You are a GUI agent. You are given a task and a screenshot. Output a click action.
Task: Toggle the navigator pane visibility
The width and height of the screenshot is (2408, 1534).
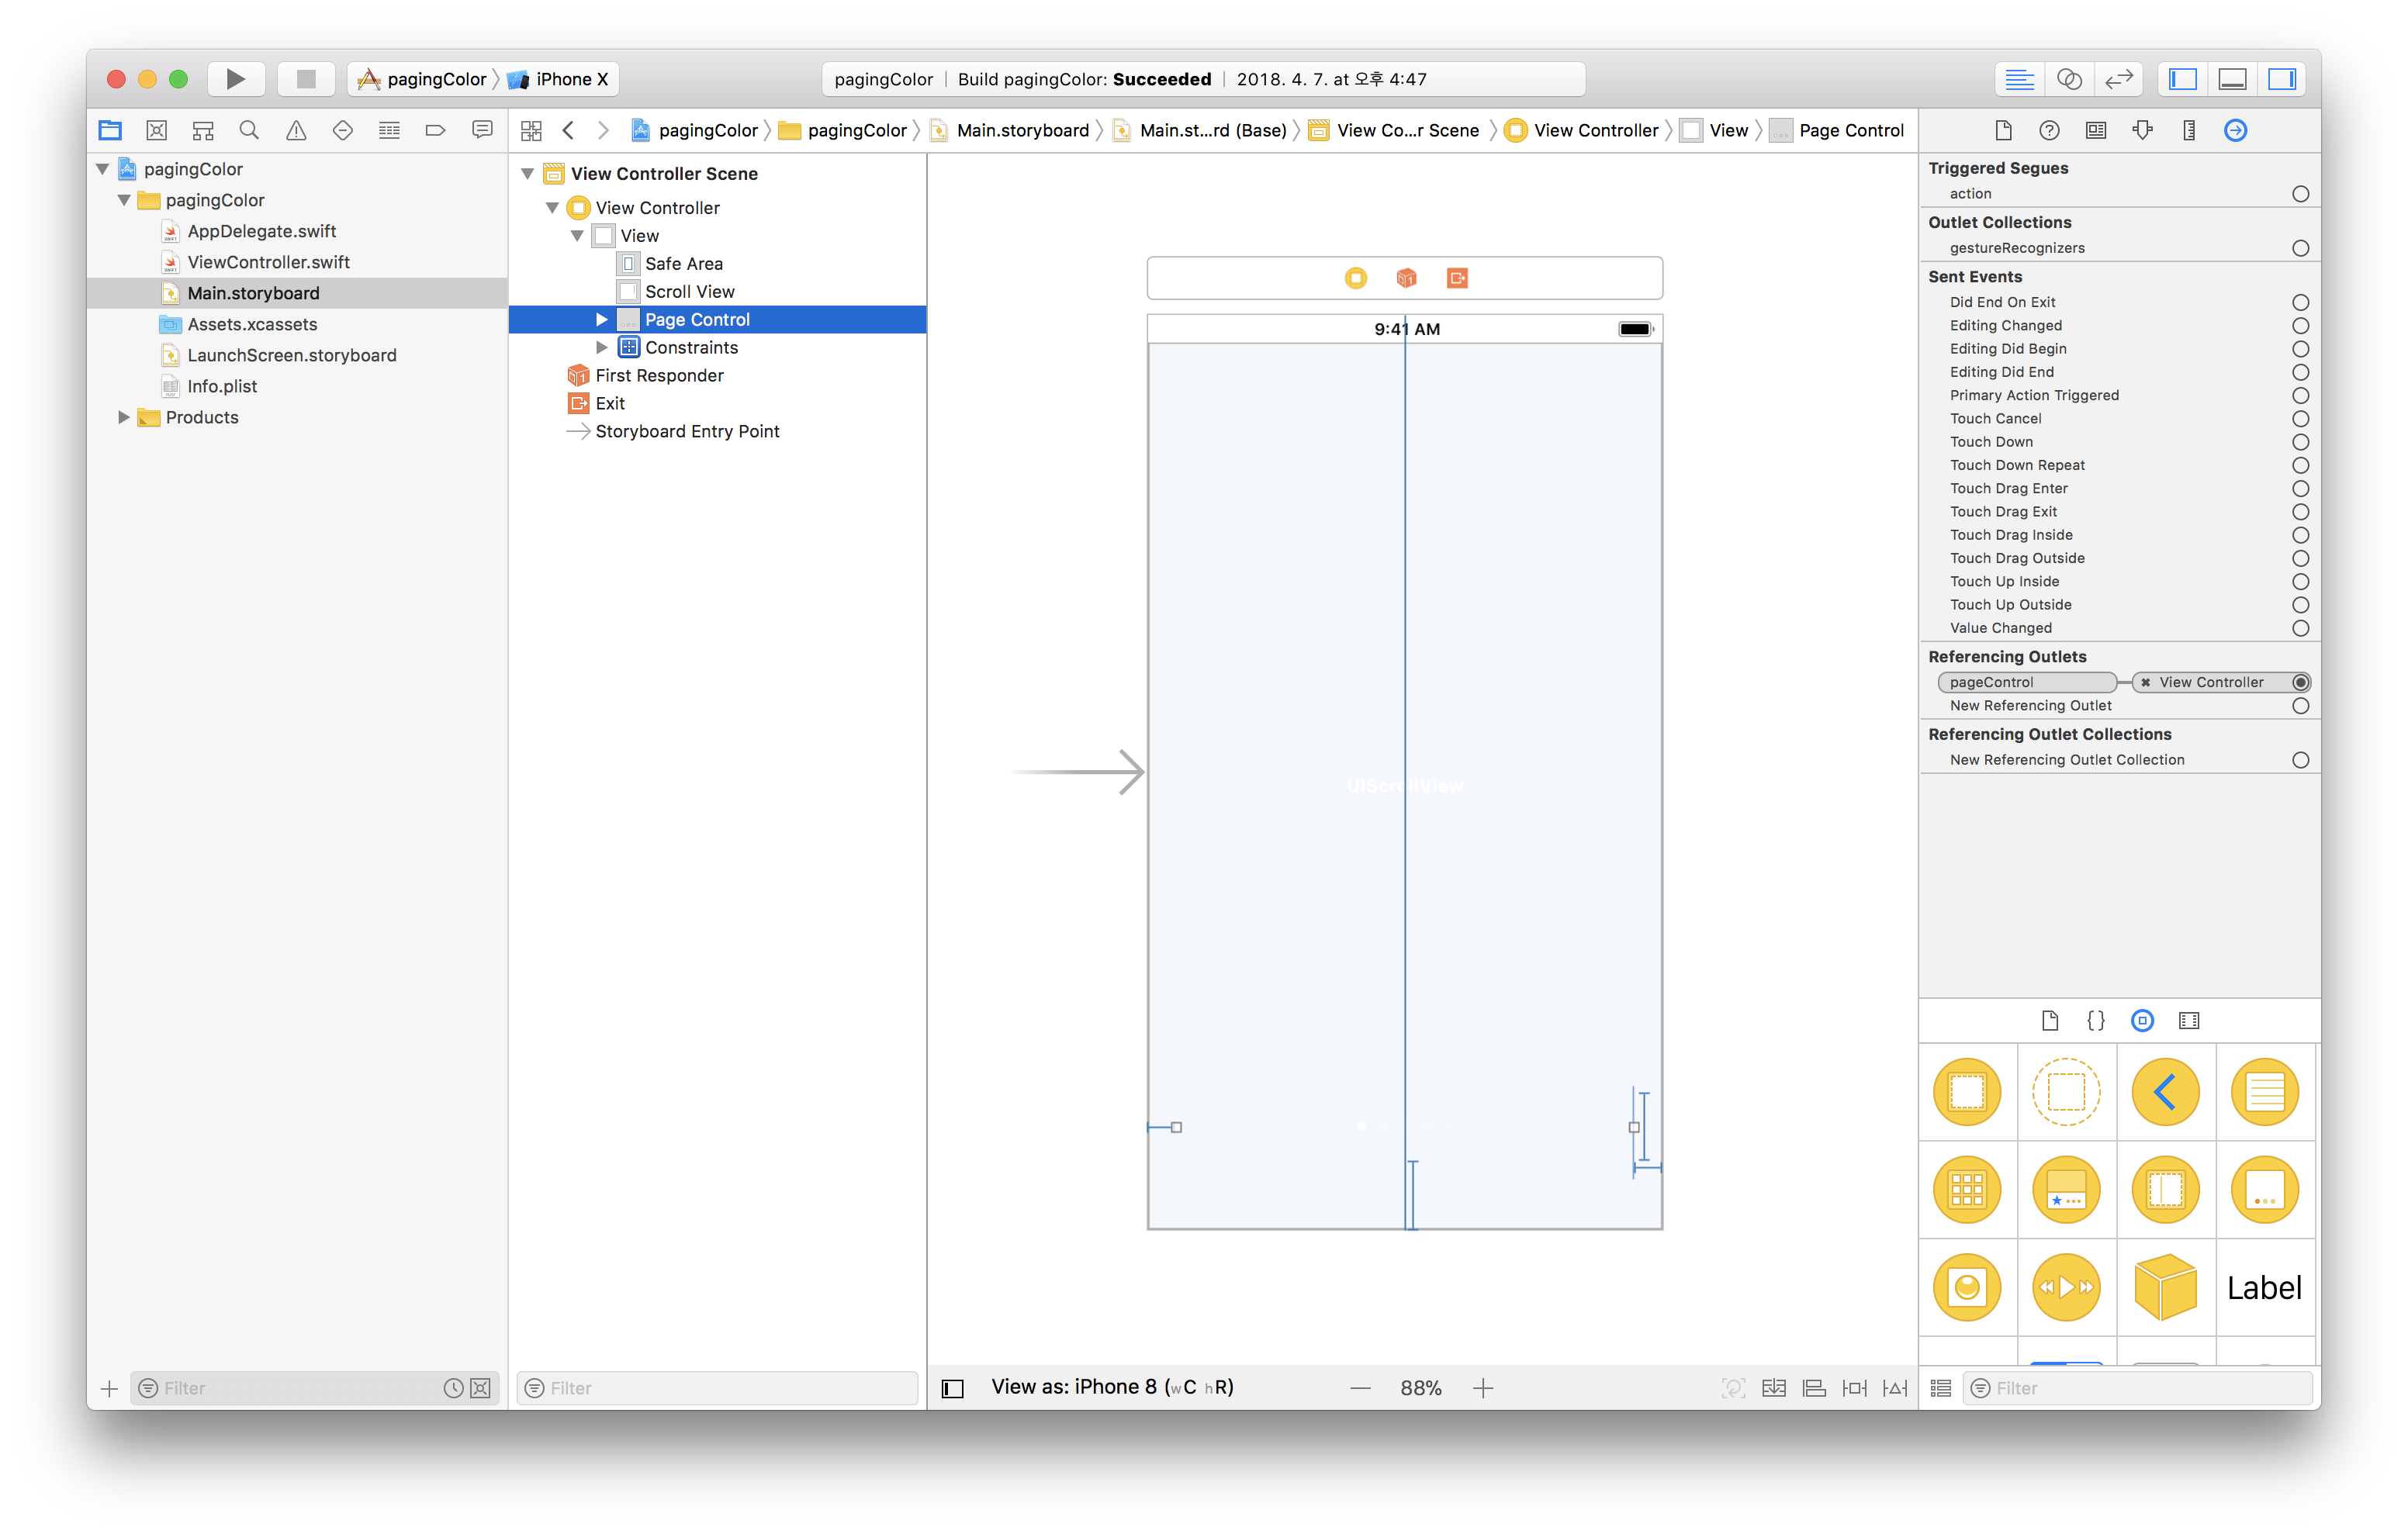pyautogui.click(x=2183, y=79)
